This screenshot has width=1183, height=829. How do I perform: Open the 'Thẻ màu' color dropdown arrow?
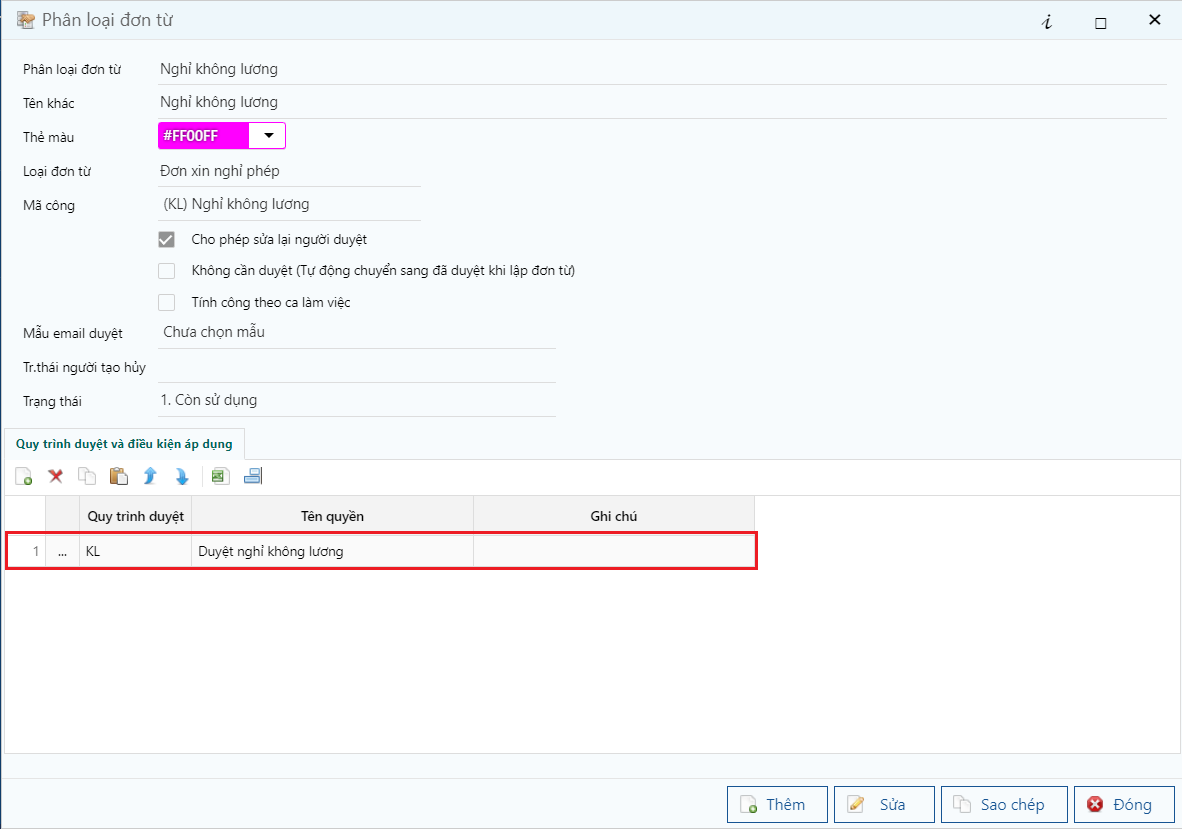[x=268, y=135]
